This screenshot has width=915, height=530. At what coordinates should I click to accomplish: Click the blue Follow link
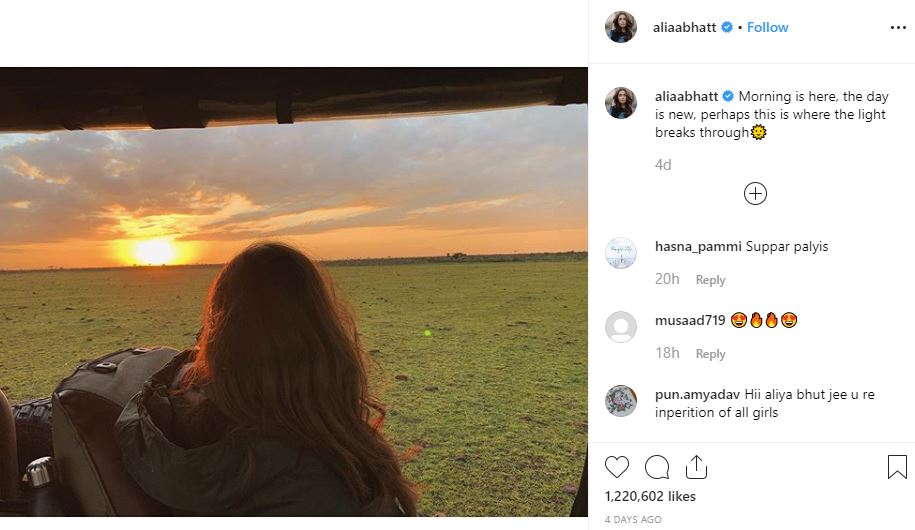[767, 28]
